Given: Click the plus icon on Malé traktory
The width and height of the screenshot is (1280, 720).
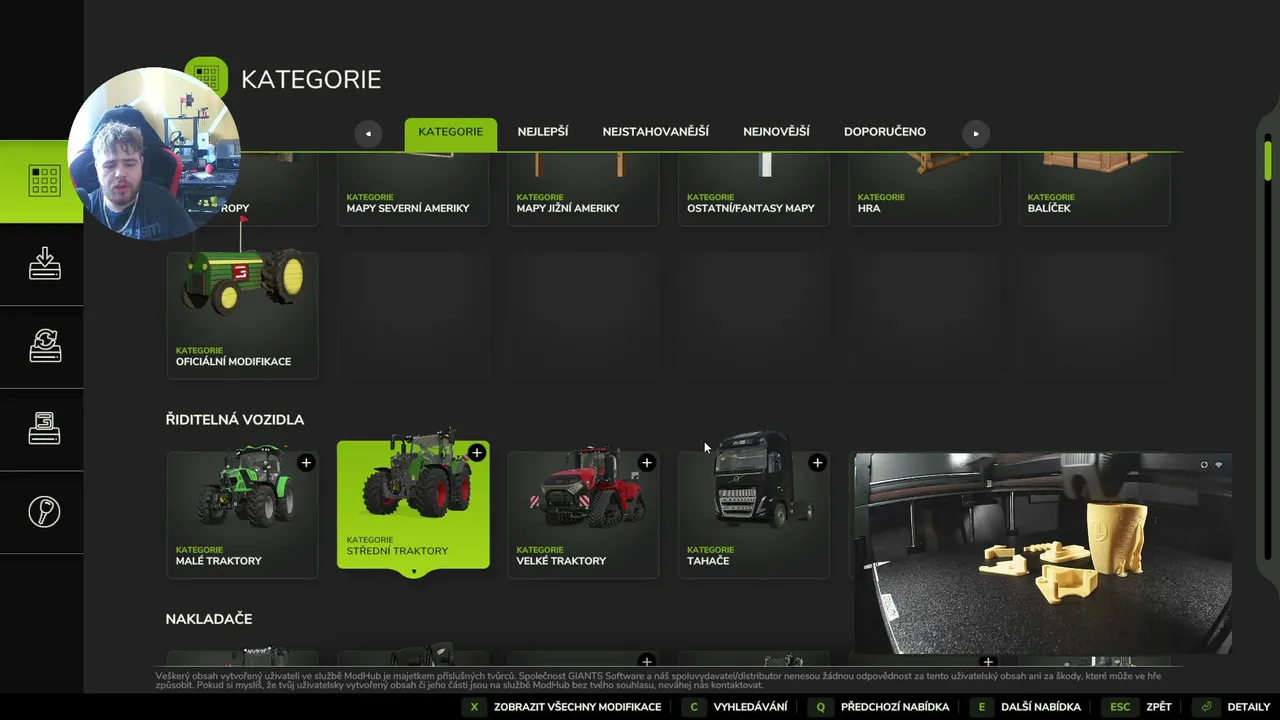Looking at the screenshot, I should pyautogui.click(x=306, y=462).
